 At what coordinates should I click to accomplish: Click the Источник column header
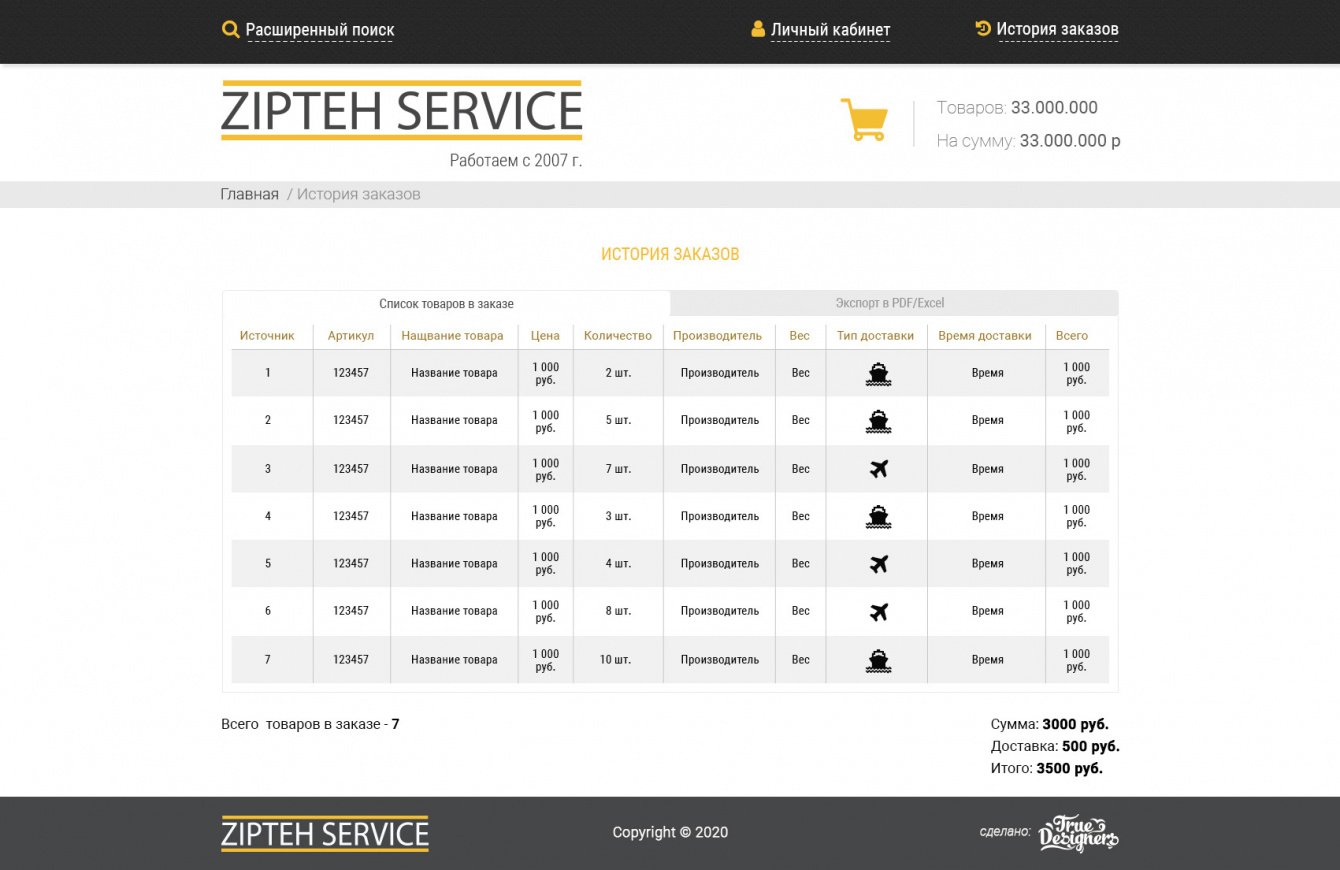pos(267,336)
